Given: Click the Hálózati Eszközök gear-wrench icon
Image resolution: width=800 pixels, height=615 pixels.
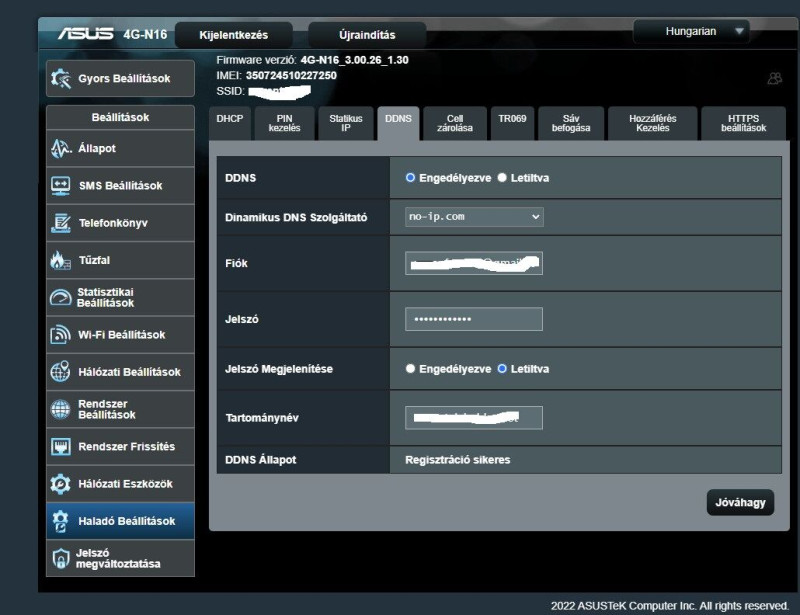Looking at the screenshot, I should click(x=61, y=484).
